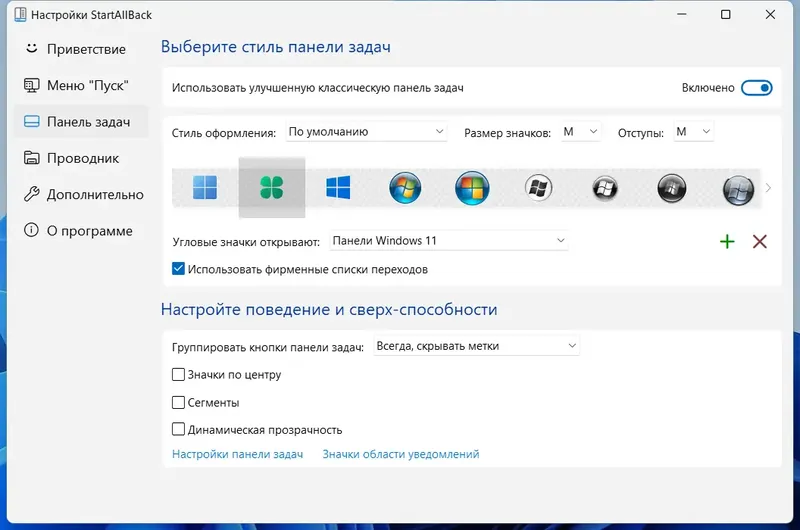
Task: Enable the Значки по центру checkbox
Action: [x=178, y=374]
